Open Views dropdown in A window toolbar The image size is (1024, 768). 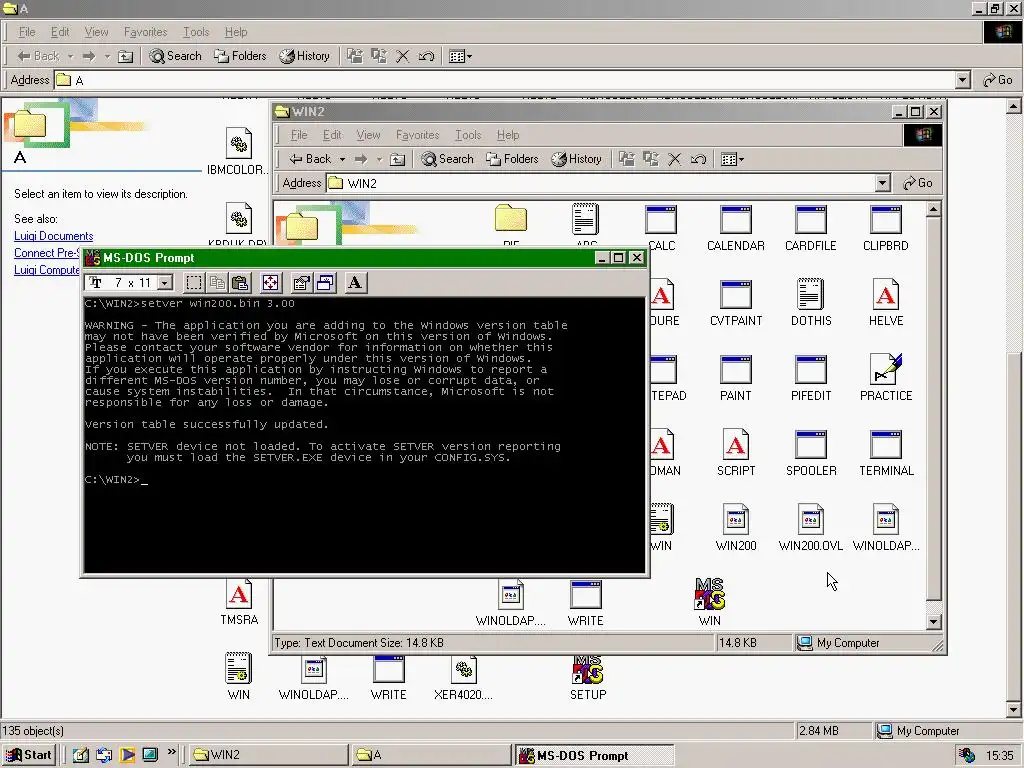pos(460,56)
